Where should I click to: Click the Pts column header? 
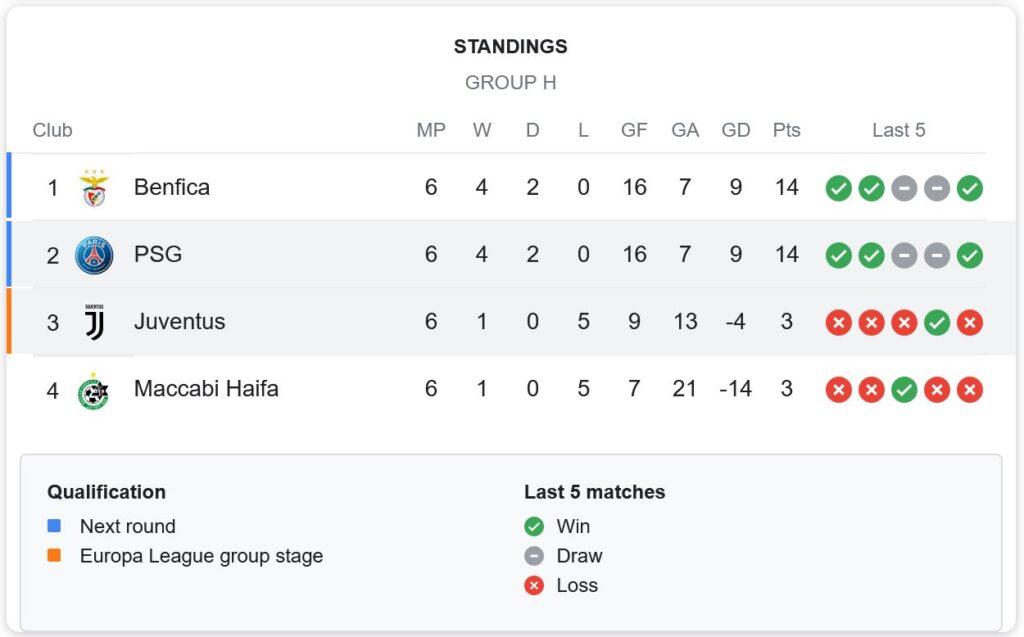click(x=786, y=130)
